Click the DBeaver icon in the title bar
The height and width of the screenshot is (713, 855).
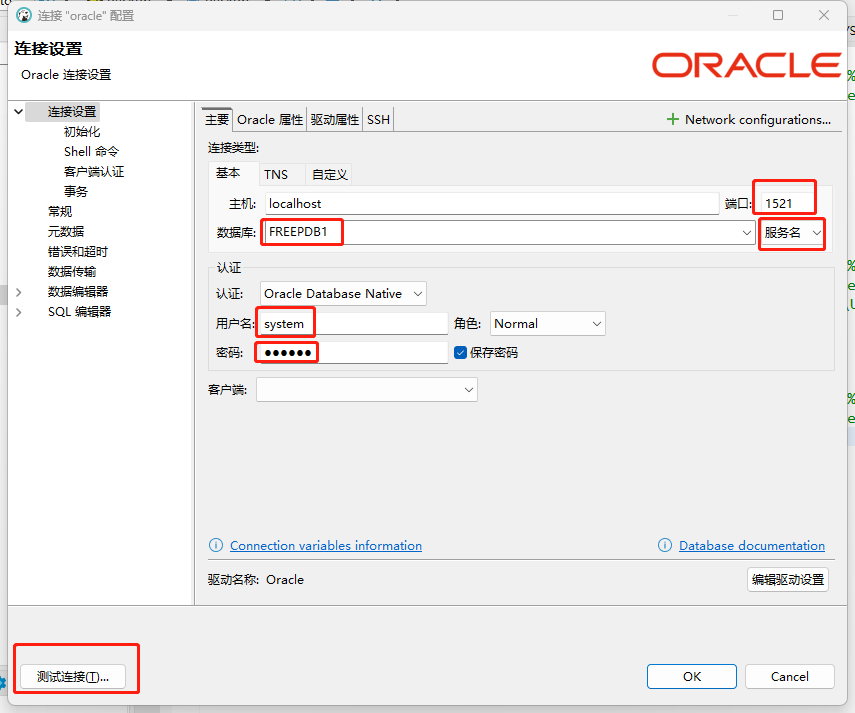tap(23, 15)
